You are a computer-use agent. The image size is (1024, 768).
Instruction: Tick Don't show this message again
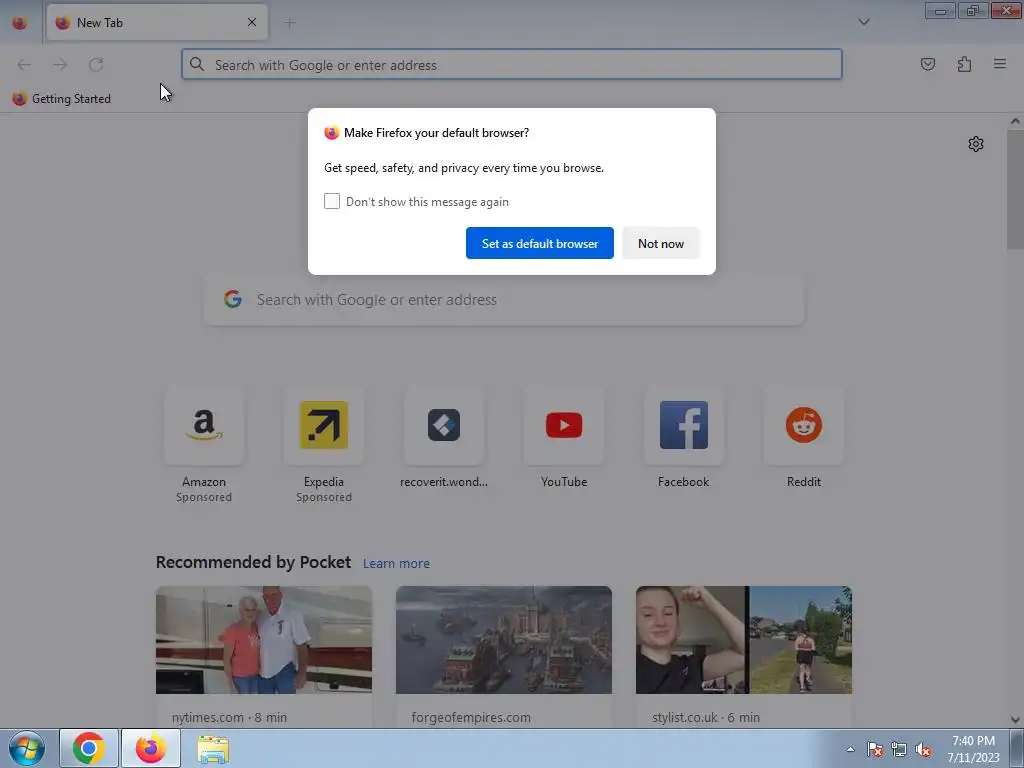(x=332, y=201)
